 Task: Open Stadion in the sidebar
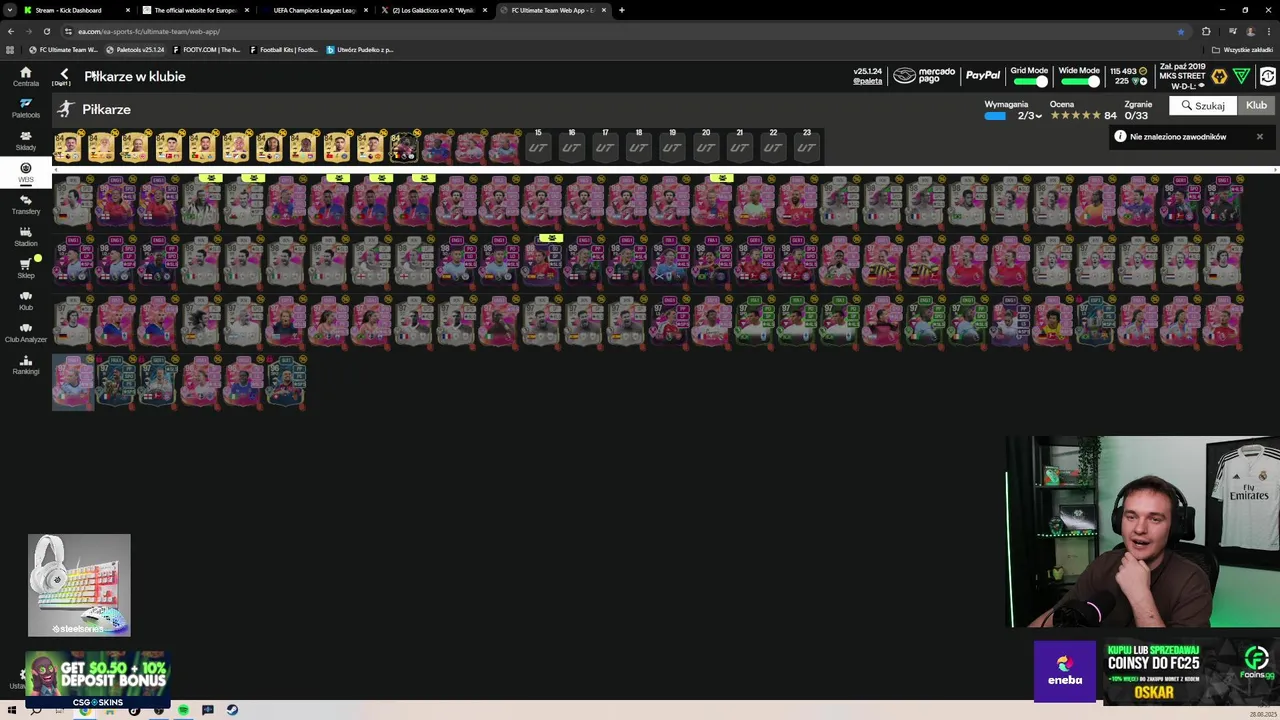26,236
